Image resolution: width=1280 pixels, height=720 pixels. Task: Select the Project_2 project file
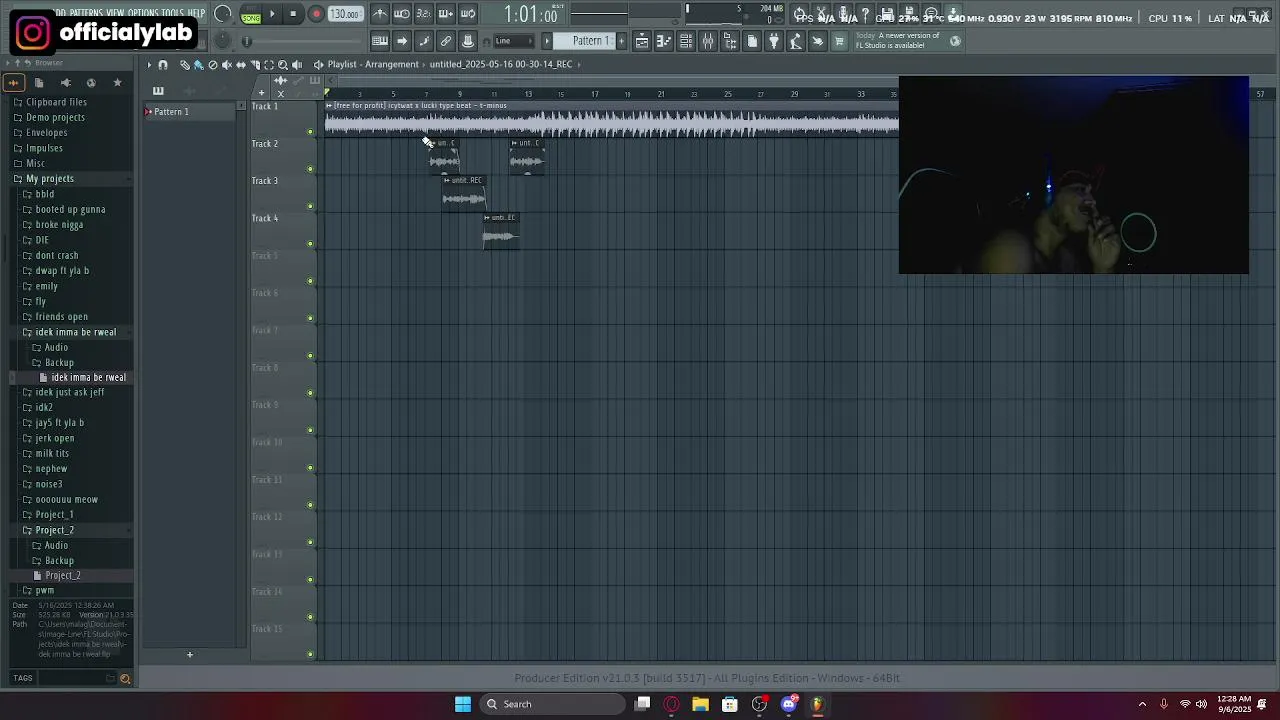[62, 576]
